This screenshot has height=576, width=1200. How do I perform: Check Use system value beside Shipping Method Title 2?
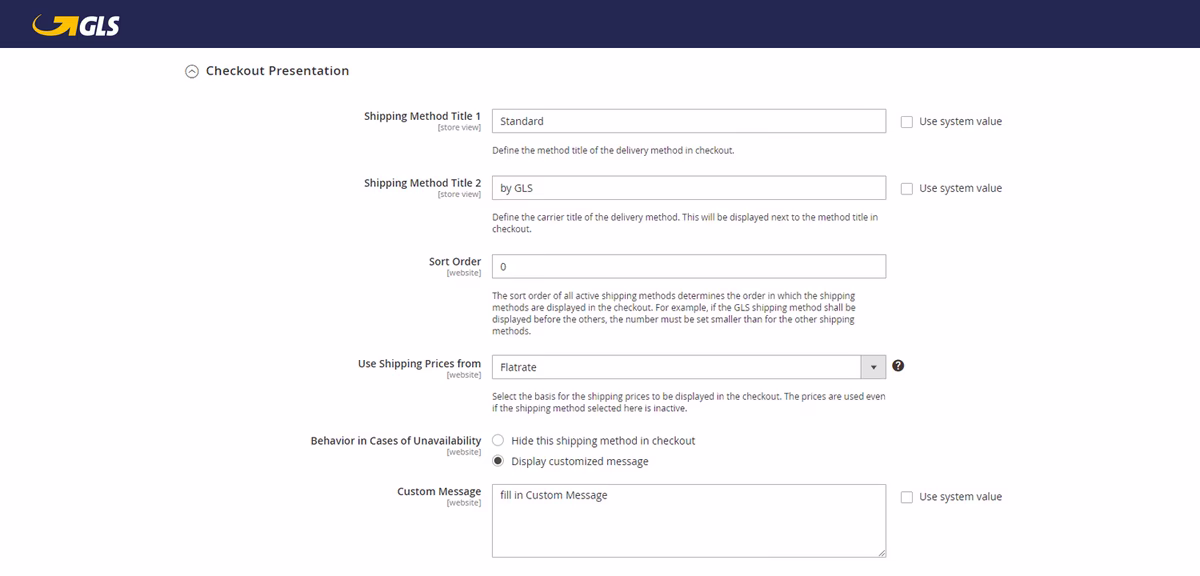tap(906, 188)
